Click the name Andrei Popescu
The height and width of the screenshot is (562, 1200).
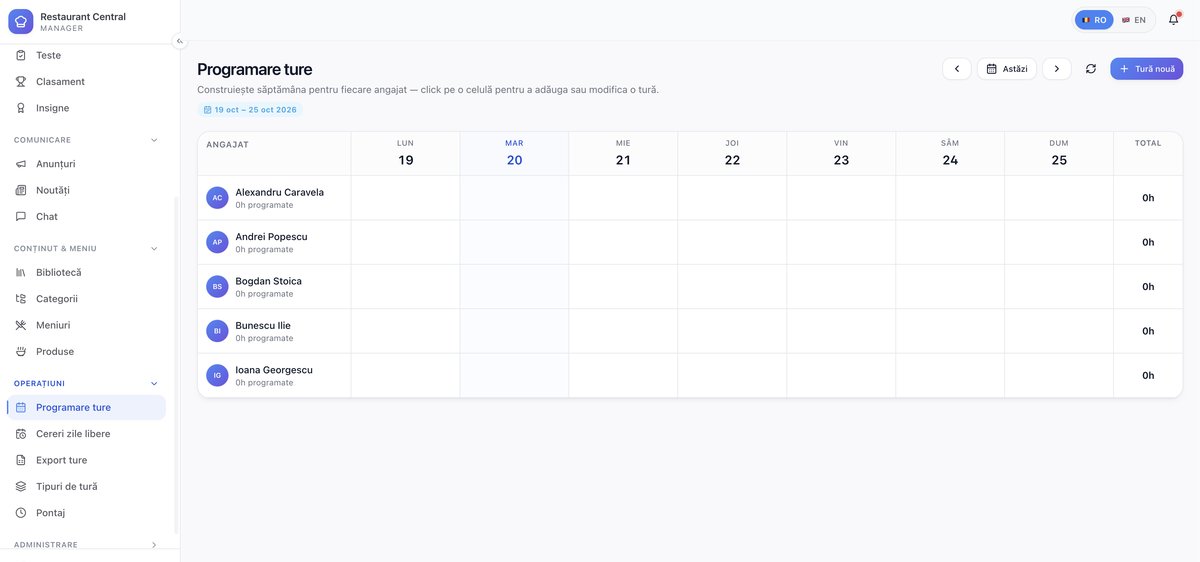point(271,237)
